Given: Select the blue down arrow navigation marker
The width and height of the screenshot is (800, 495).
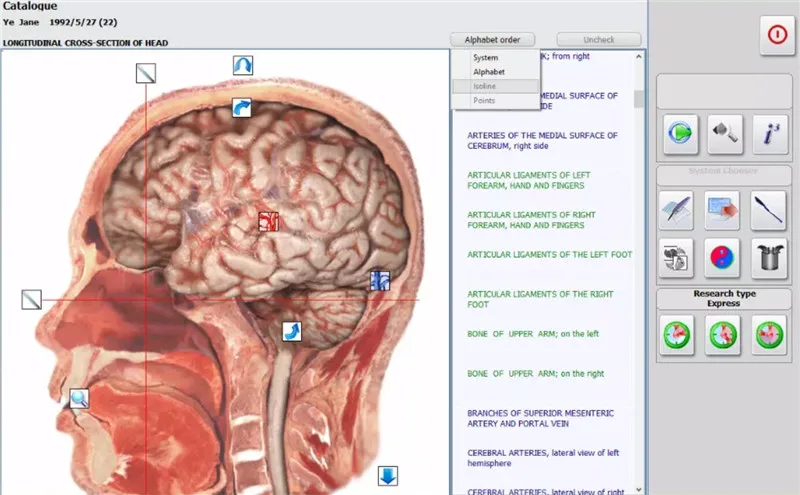Looking at the screenshot, I should coord(388,475).
